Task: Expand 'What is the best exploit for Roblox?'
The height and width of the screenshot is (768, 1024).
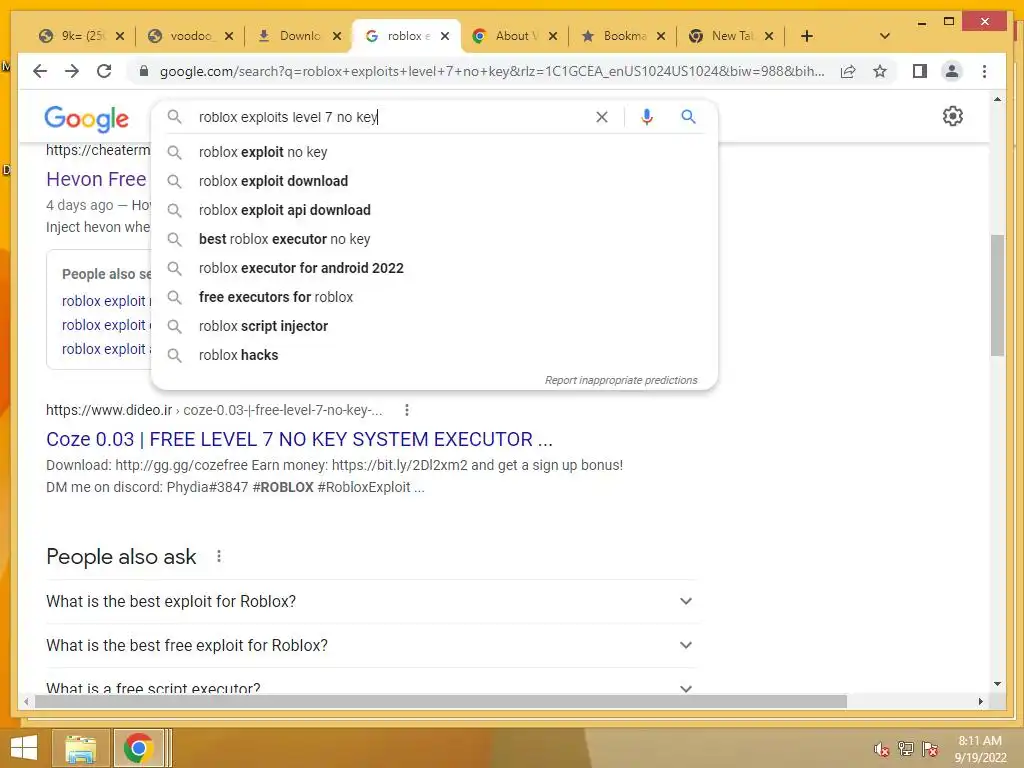Action: tap(370, 601)
